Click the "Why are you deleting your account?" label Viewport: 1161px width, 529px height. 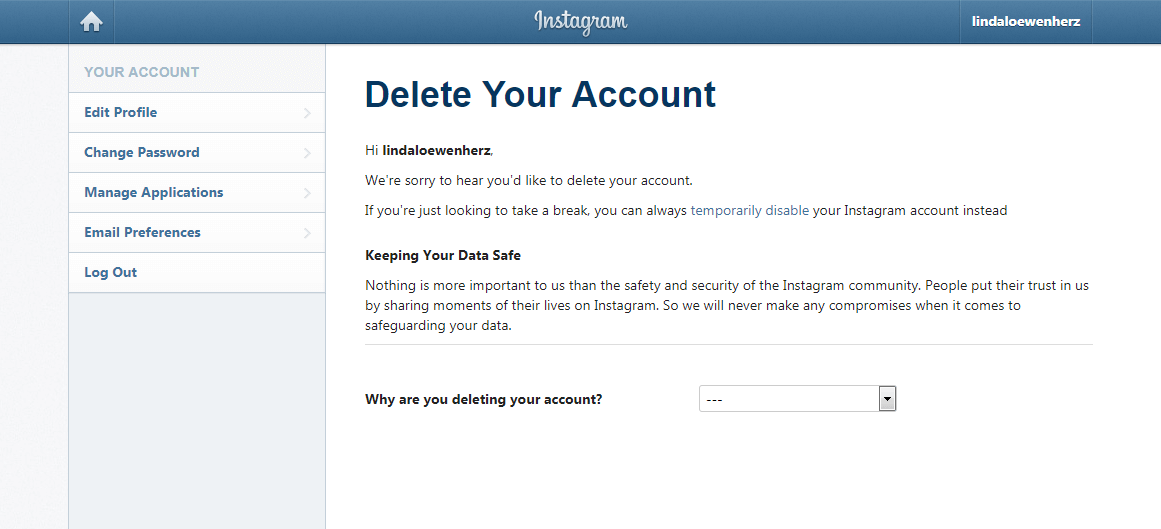click(484, 400)
